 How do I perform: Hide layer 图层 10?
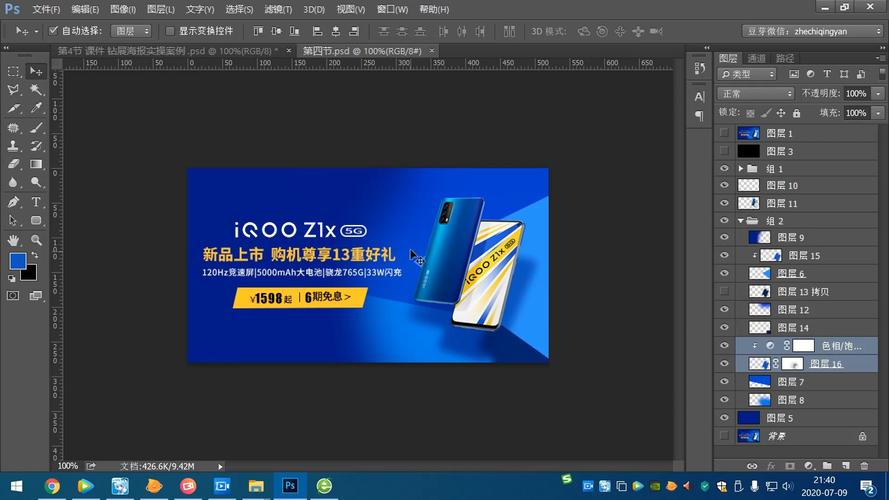(x=724, y=185)
